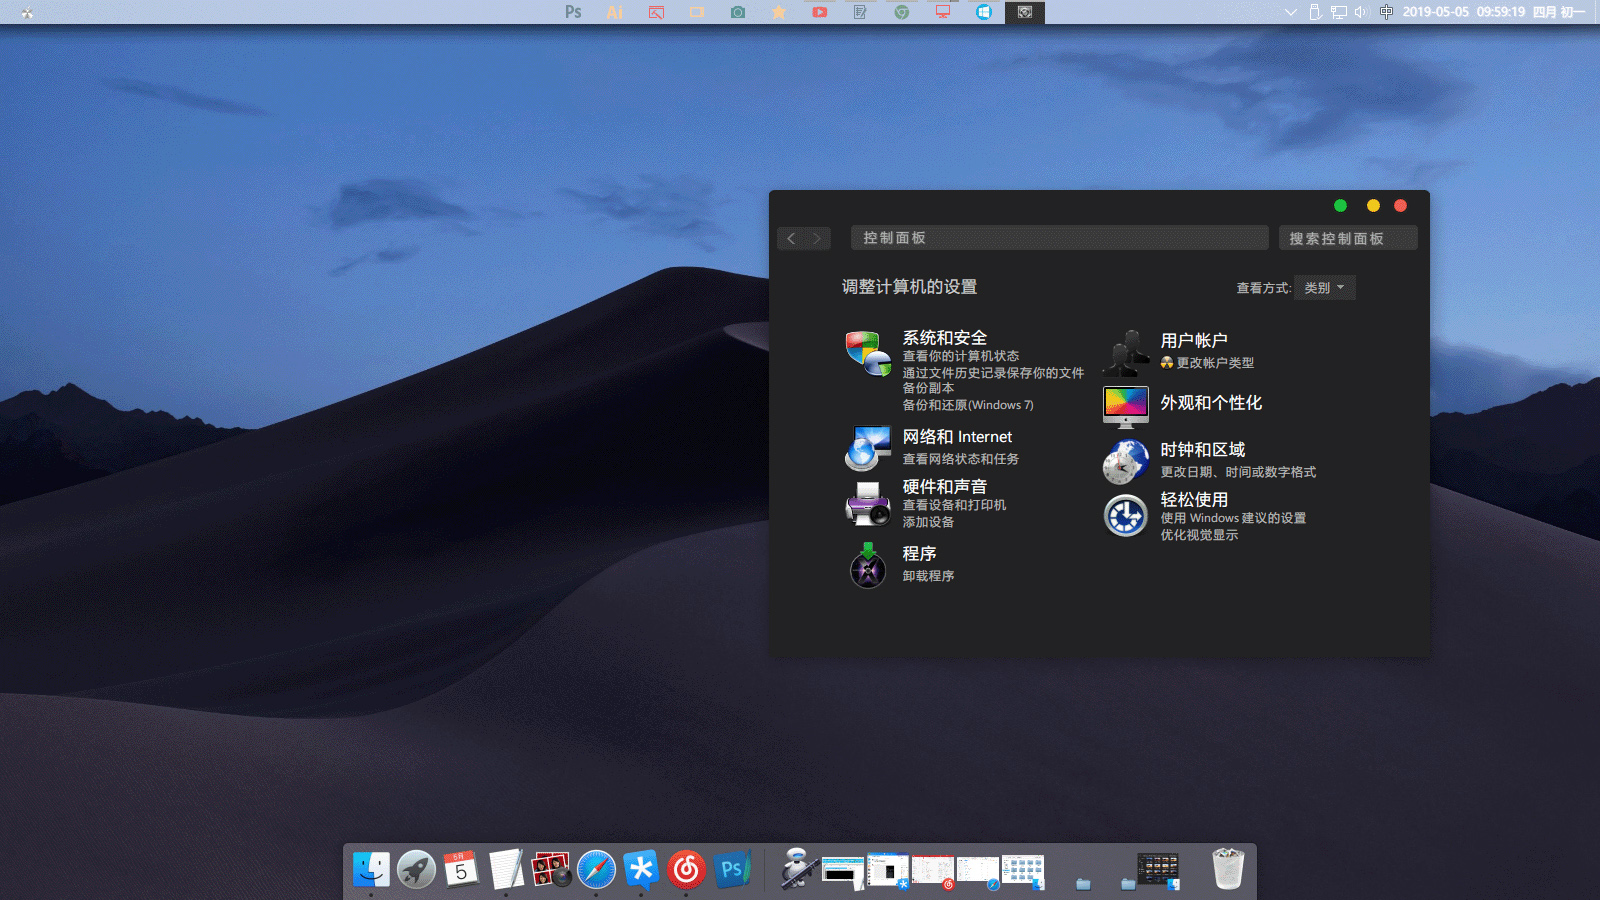The height and width of the screenshot is (900, 1600).
Task: Open Finder from the dock
Action: [371, 869]
